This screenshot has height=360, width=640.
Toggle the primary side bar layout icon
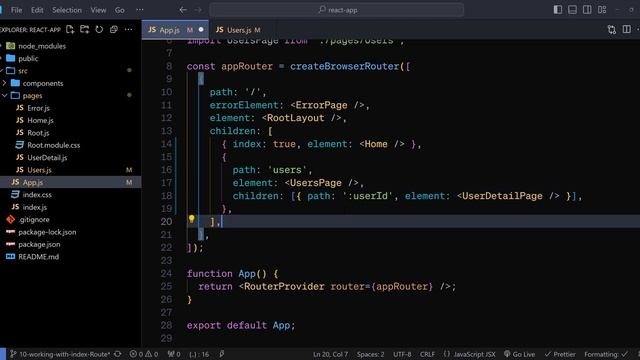coord(558,10)
